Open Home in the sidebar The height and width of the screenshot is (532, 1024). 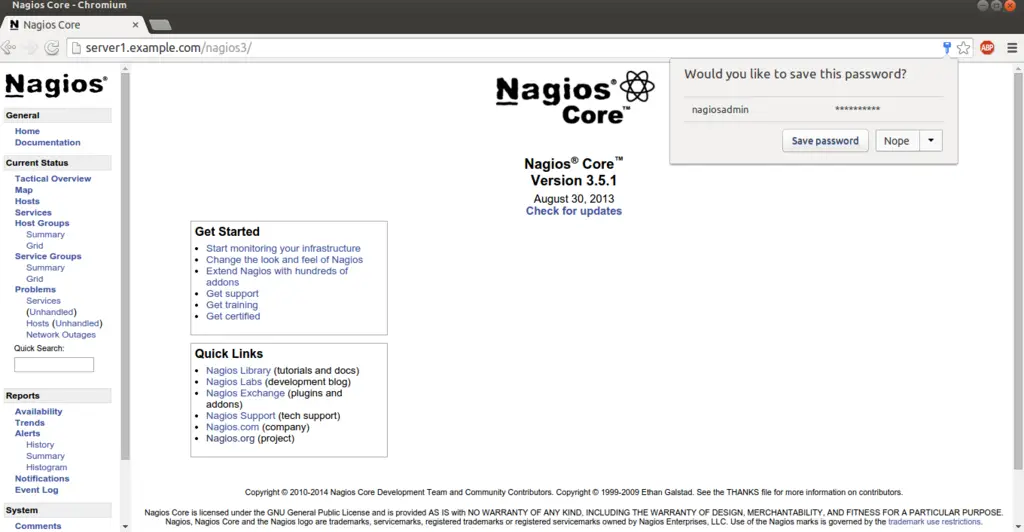point(27,131)
